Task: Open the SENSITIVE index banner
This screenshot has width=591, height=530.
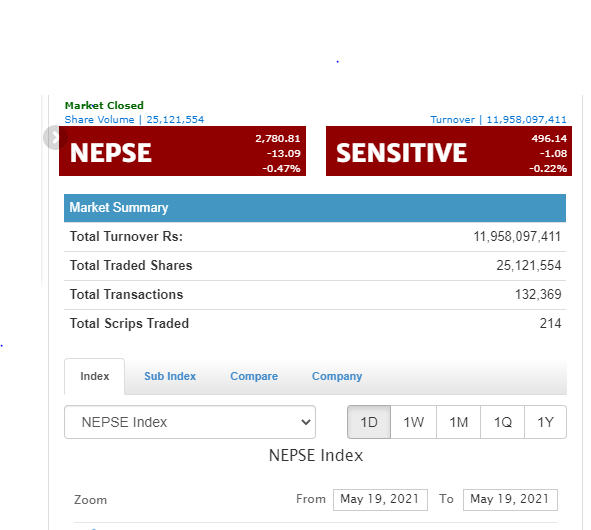Action: [x=449, y=151]
